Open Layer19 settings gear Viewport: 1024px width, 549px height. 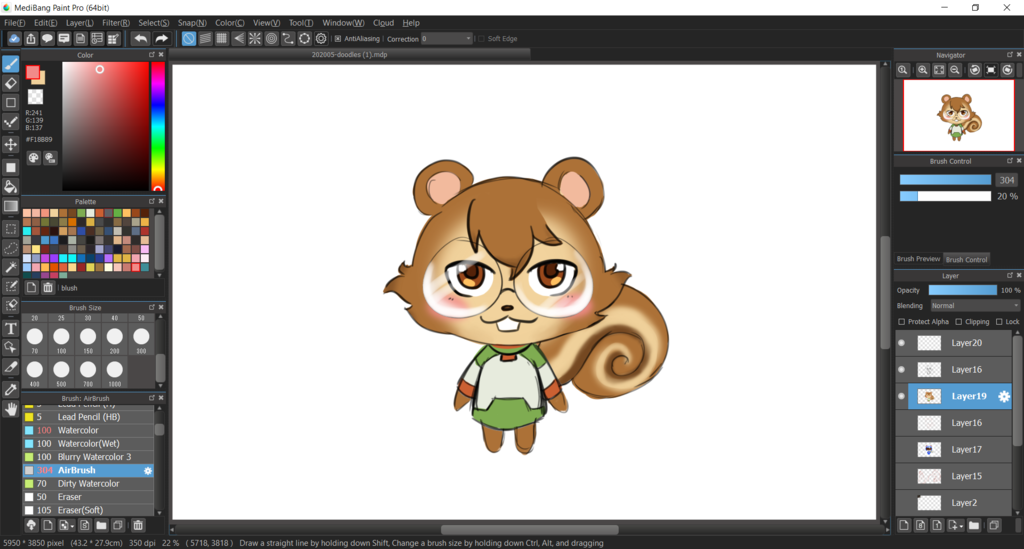[x=1004, y=396]
